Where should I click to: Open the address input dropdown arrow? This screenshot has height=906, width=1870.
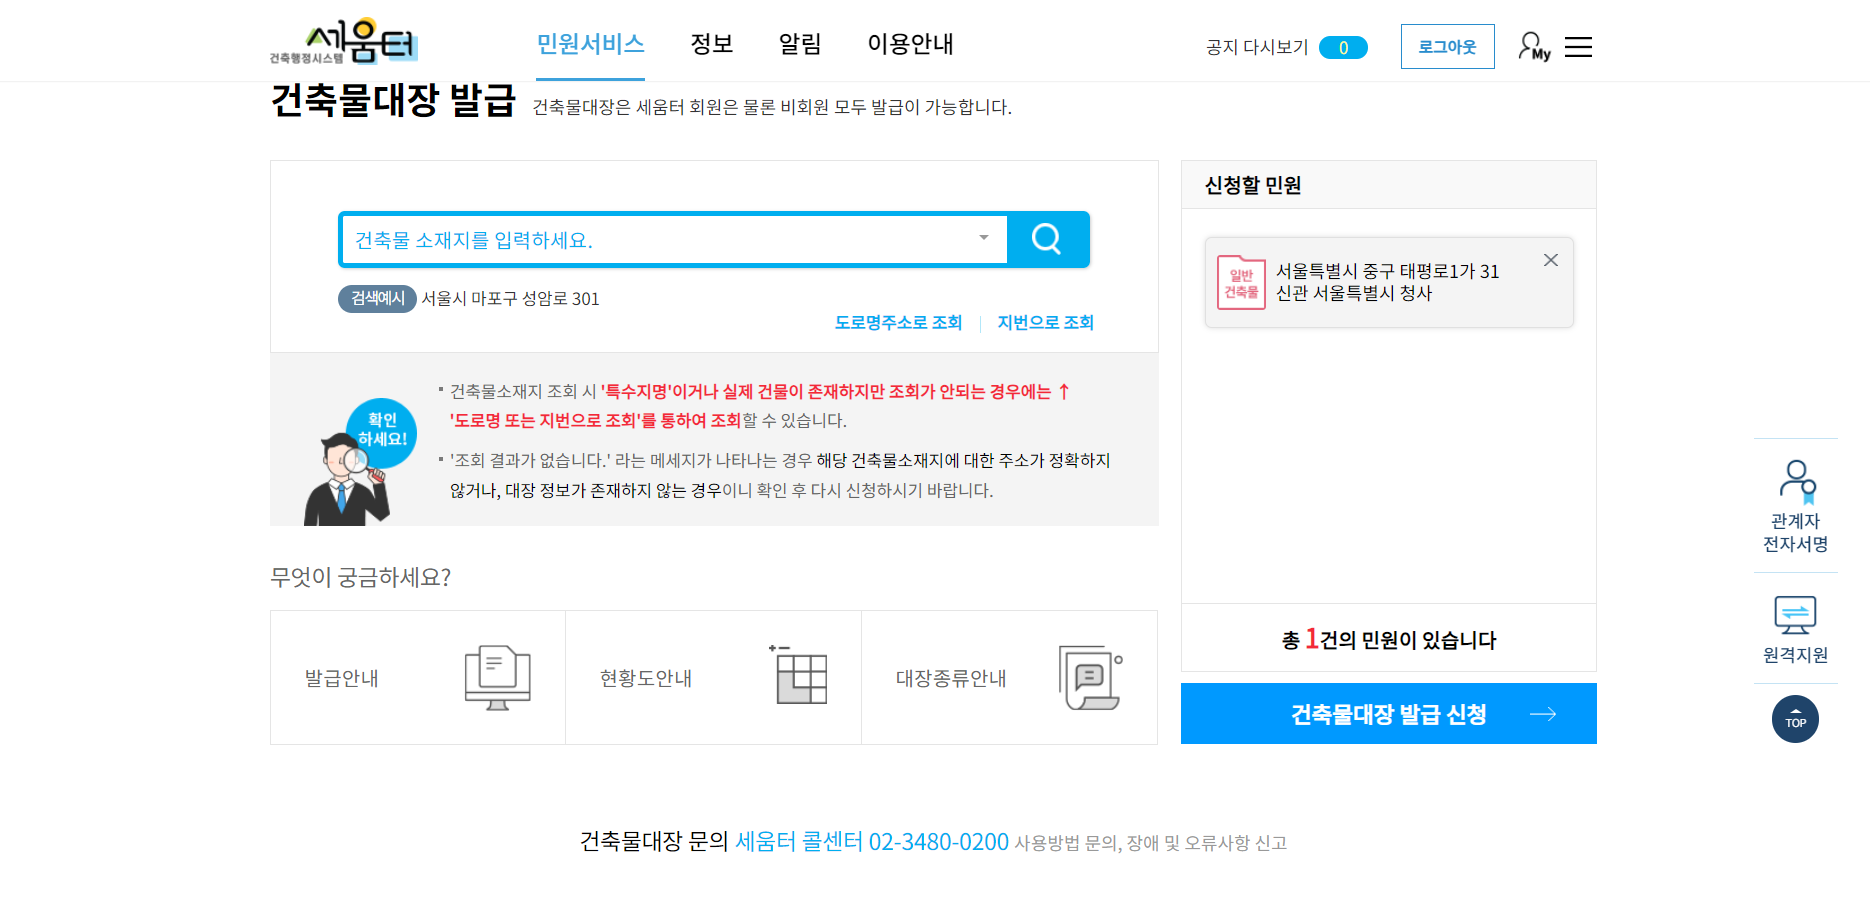click(x=984, y=239)
